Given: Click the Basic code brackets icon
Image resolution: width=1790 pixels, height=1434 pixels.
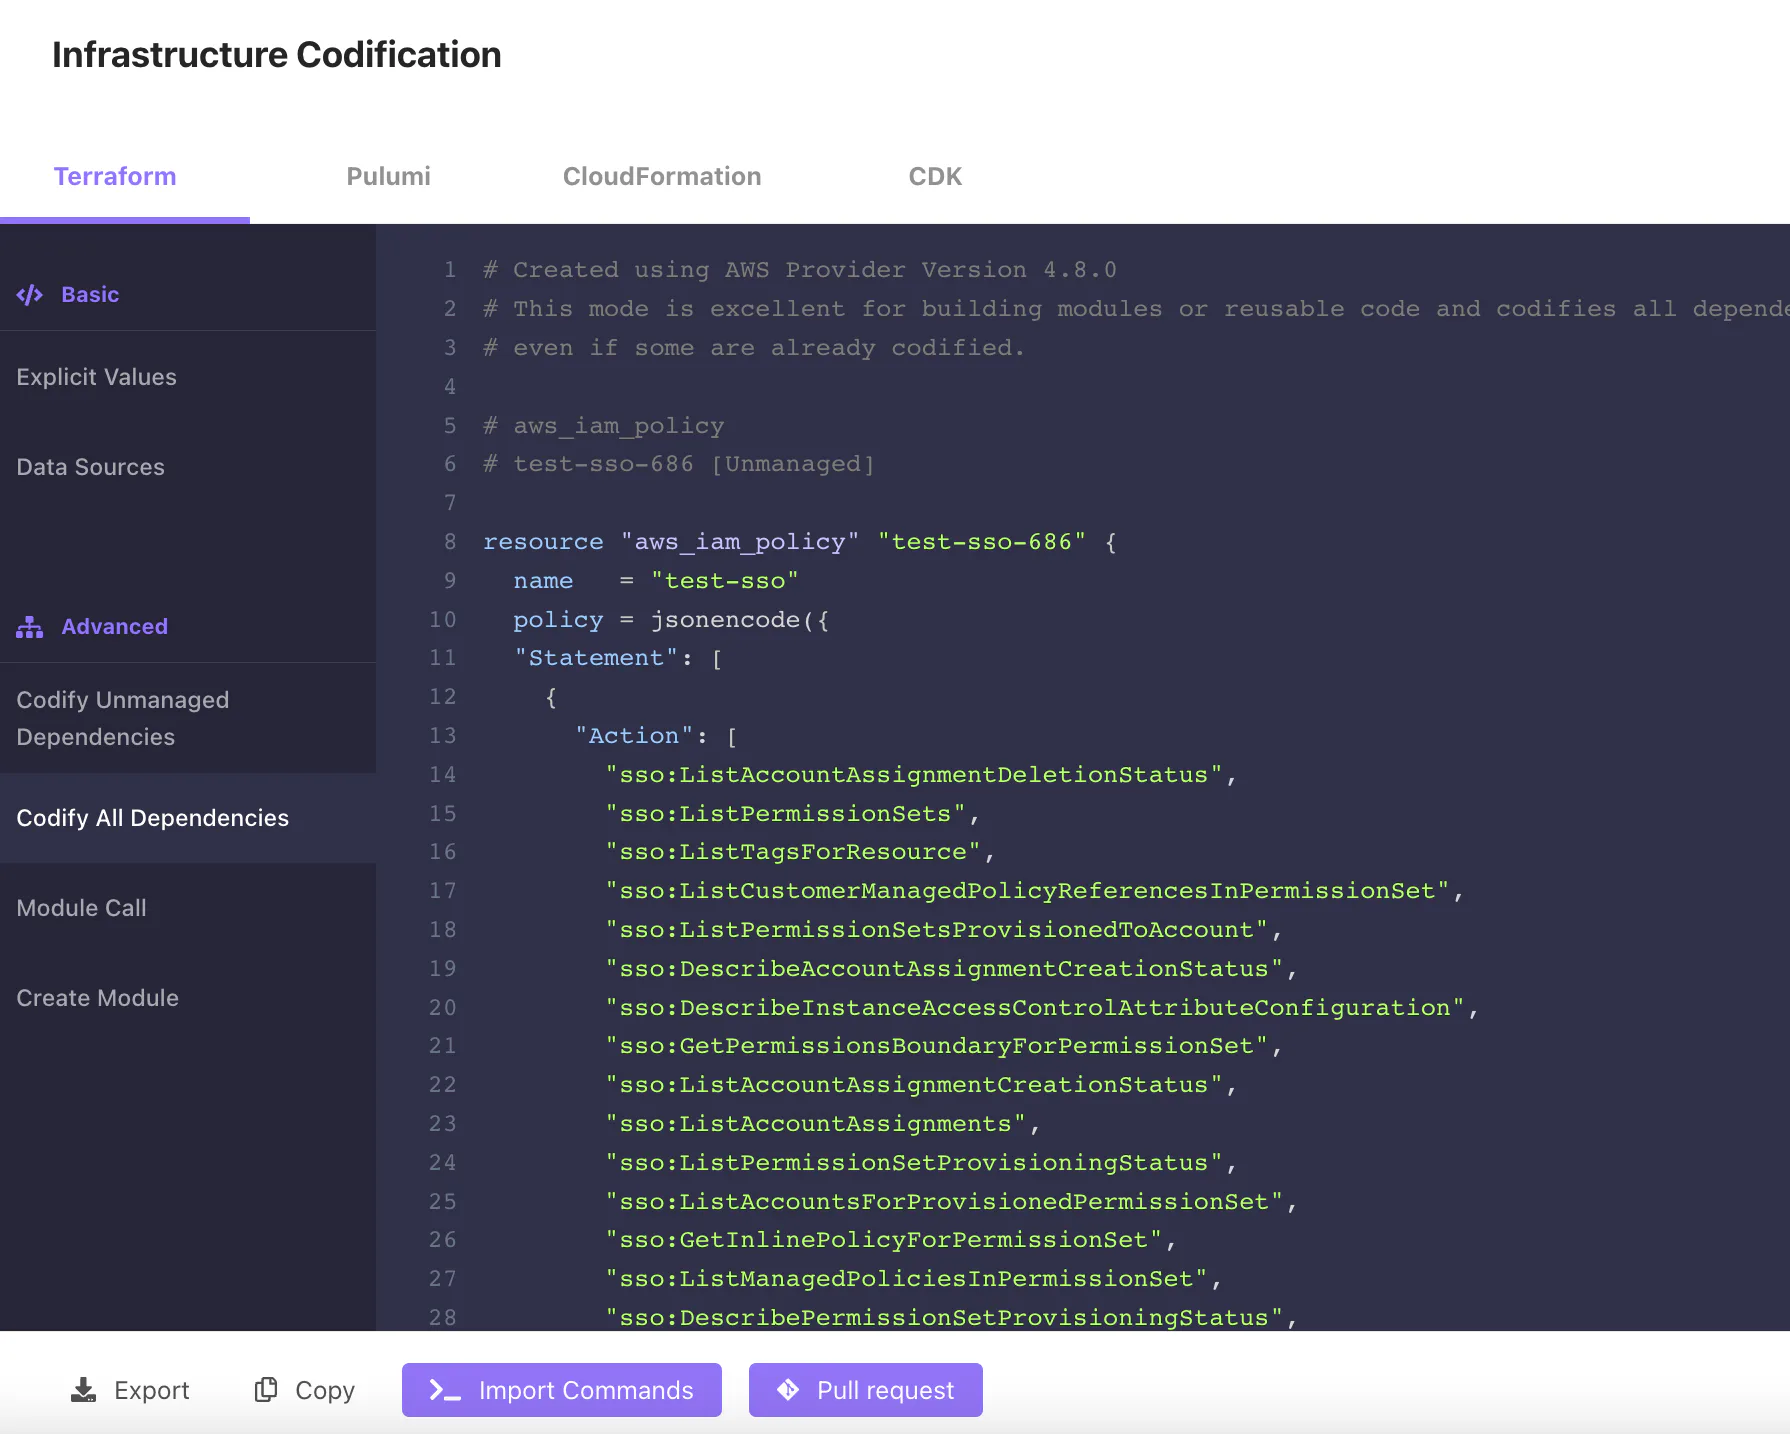Looking at the screenshot, I should 30,295.
